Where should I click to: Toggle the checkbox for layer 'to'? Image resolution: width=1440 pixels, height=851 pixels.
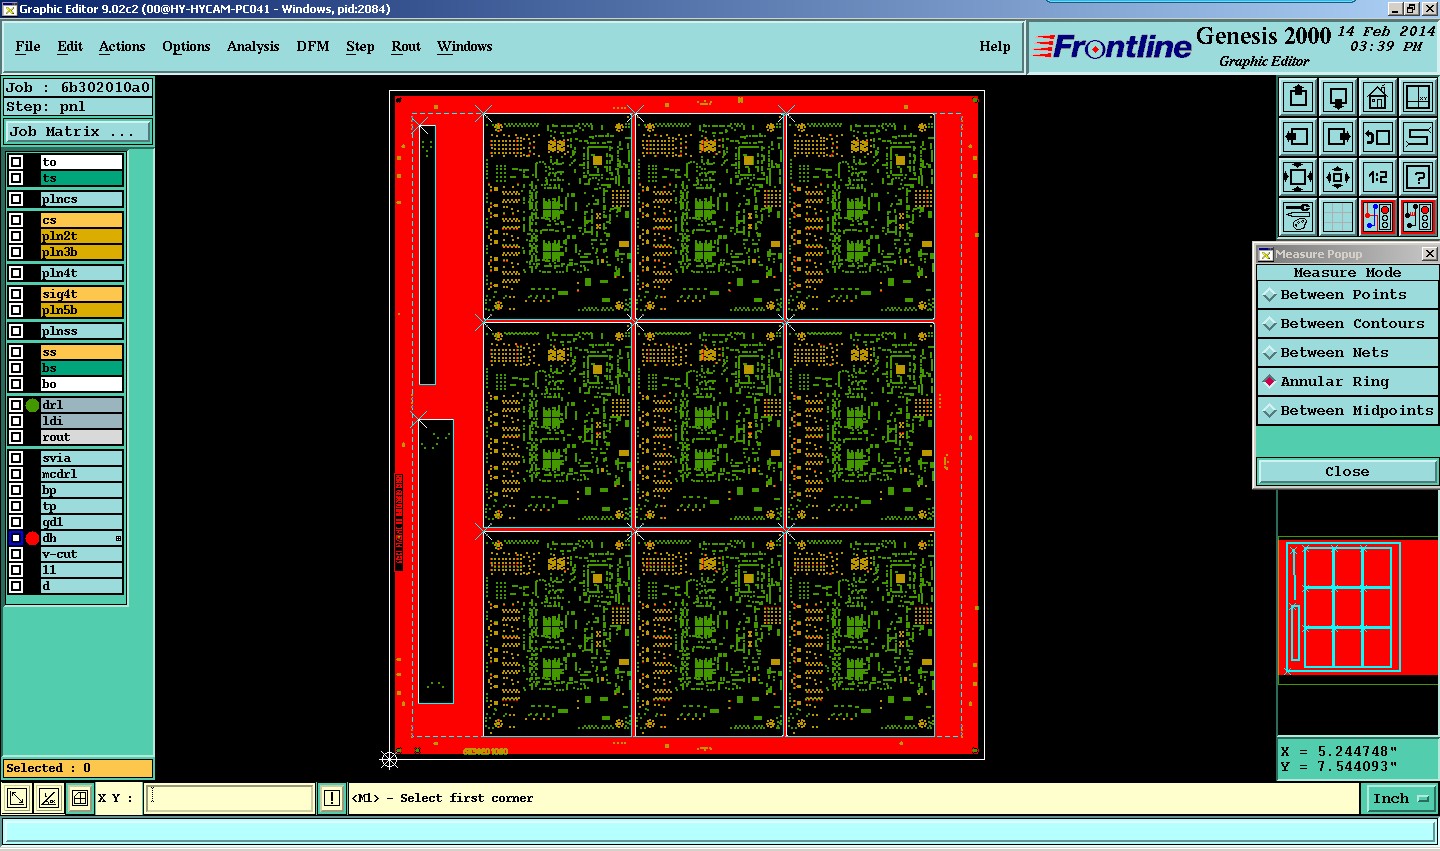pyautogui.click(x=16, y=162)
